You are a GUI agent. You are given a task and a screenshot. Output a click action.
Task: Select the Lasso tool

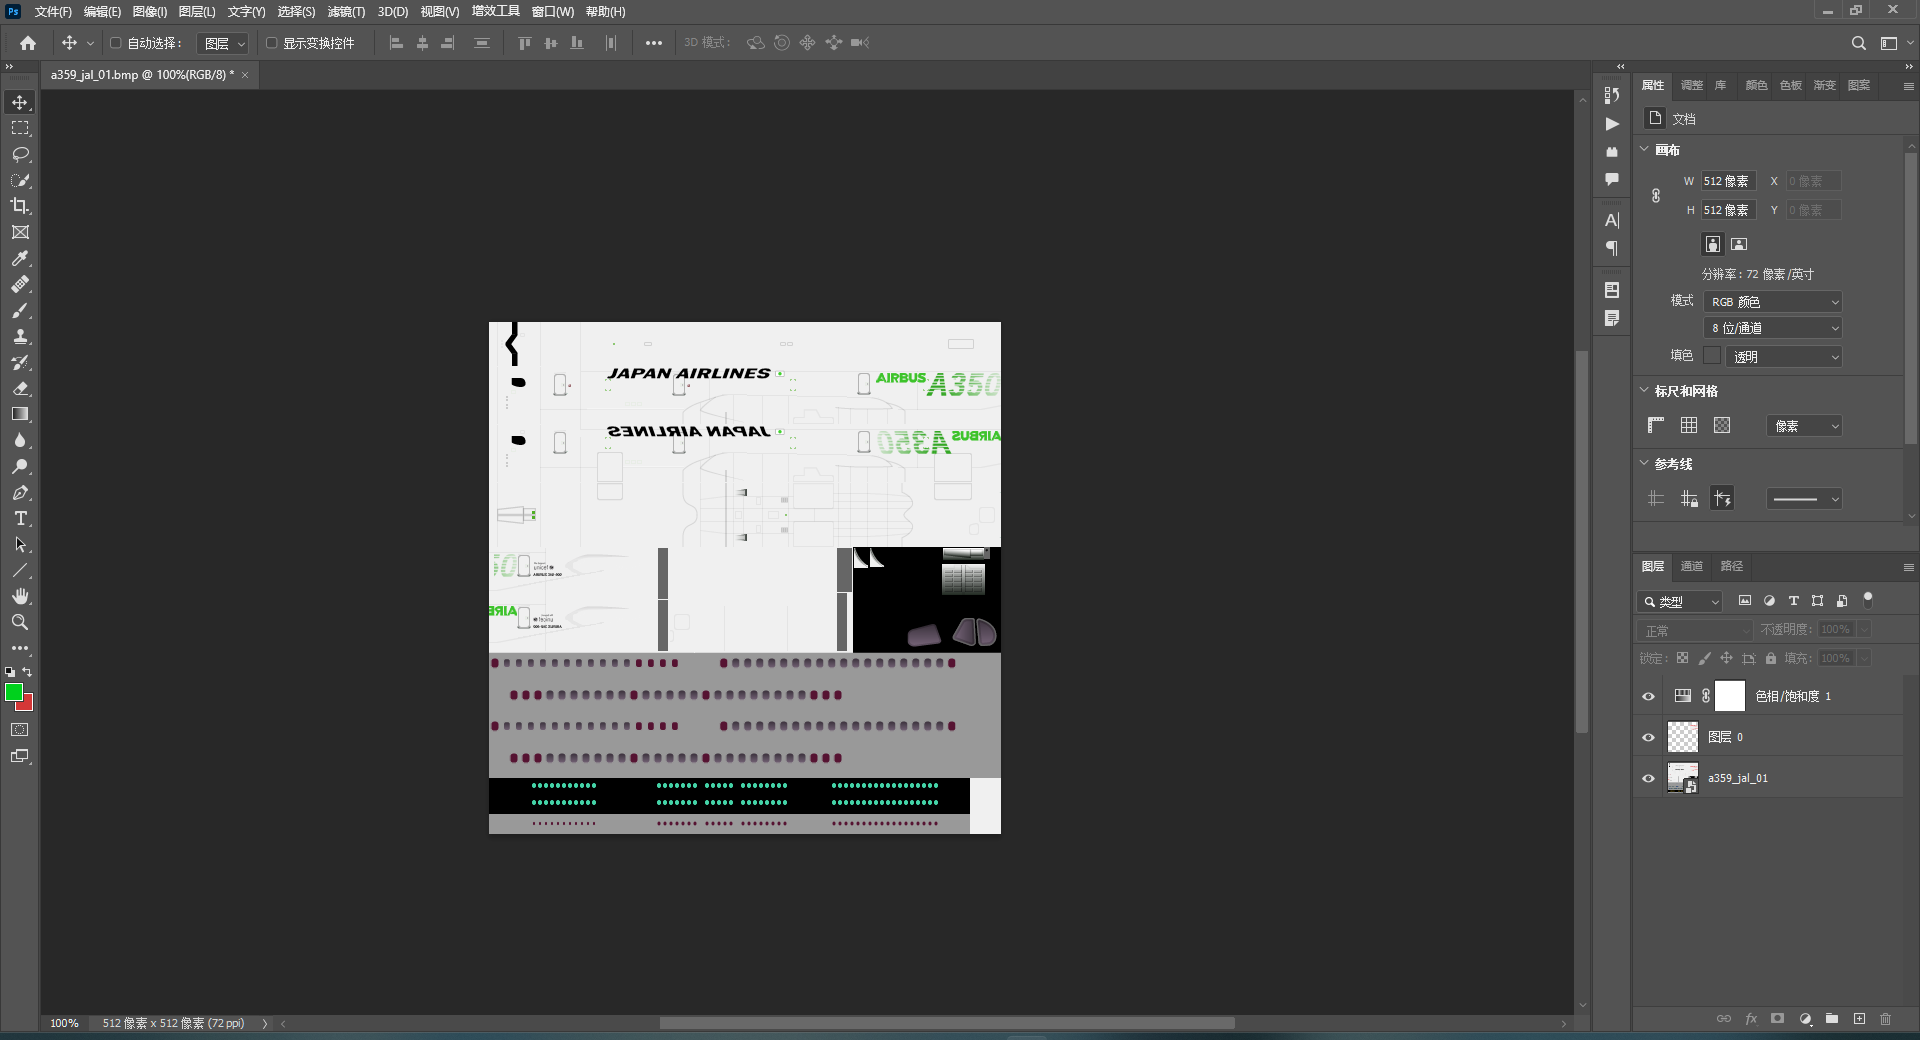coord(20,154)
